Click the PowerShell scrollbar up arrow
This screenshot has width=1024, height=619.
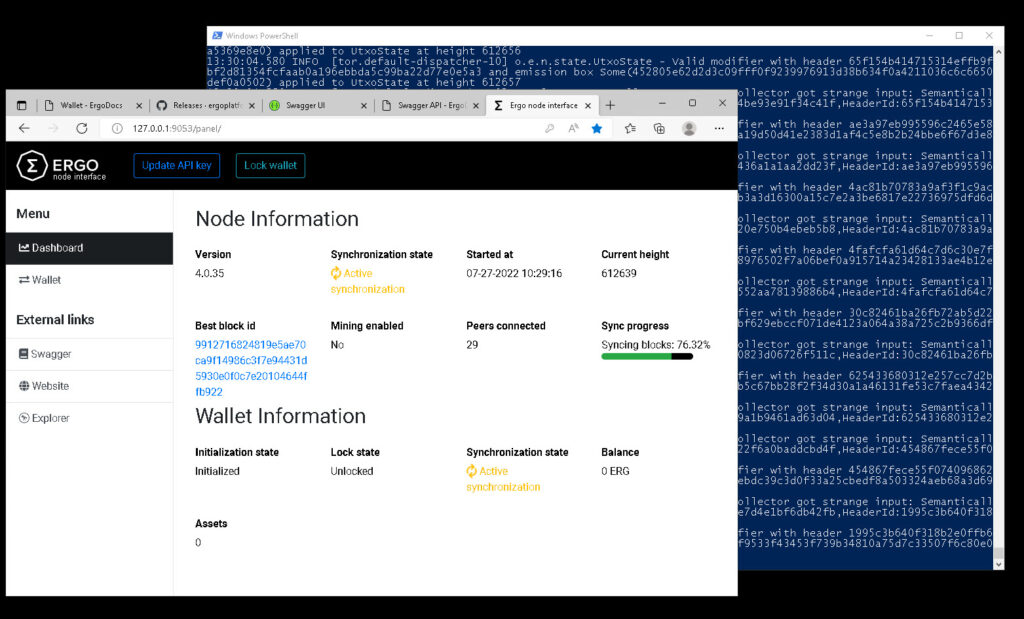(x=999, y=51)
